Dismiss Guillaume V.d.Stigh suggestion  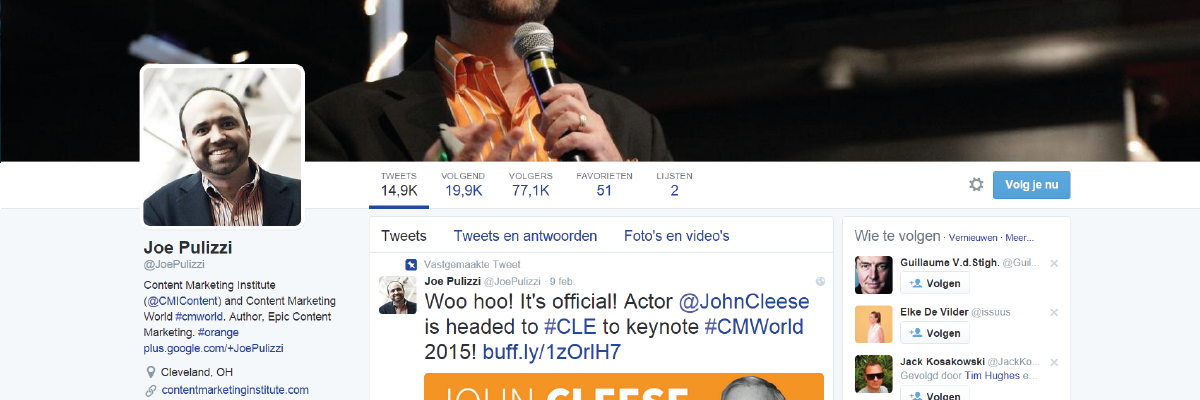click(1054, 263)
